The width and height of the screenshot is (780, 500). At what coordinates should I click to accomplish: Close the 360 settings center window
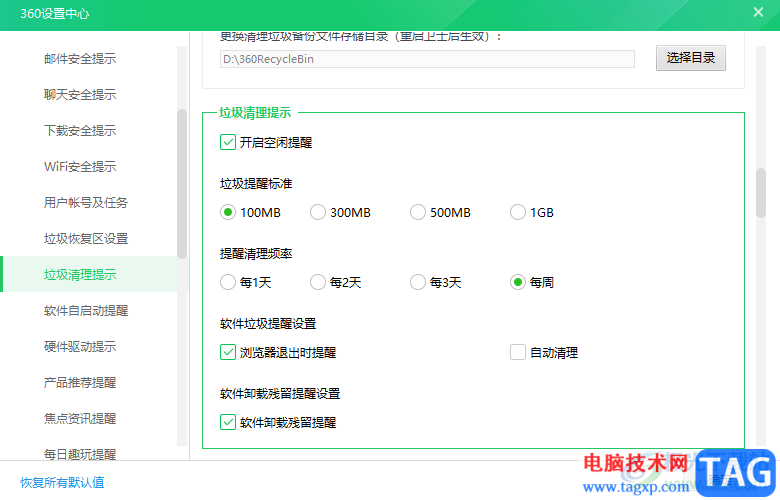pos(758,12)
